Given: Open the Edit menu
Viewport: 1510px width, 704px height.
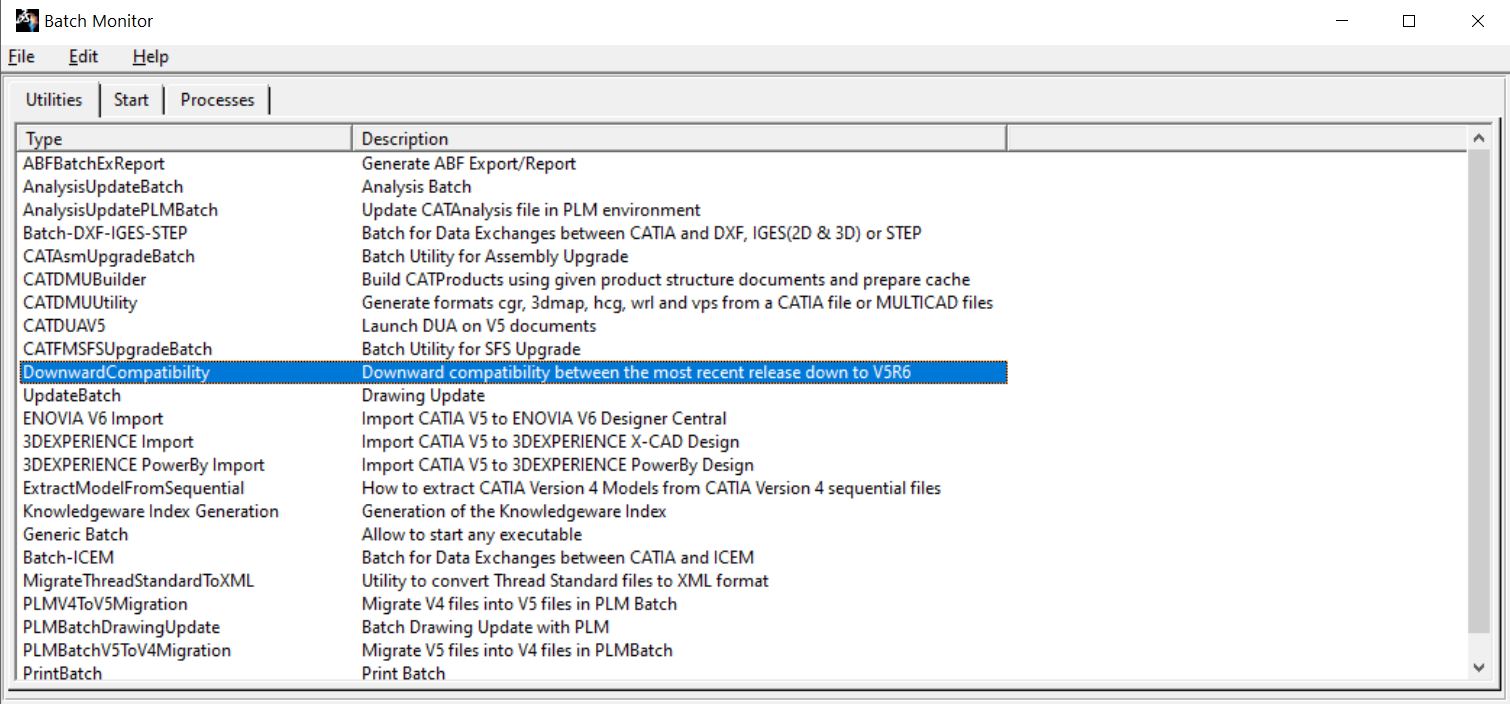Looking at the screenshot, I should click(83, 57).
